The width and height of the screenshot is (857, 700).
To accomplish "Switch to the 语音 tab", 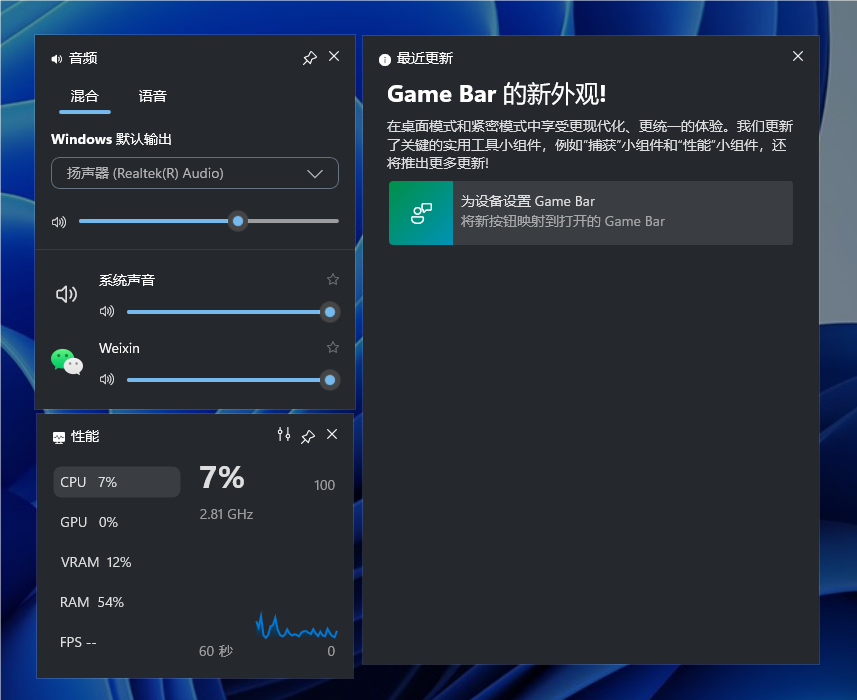I will tap(152, 96).
